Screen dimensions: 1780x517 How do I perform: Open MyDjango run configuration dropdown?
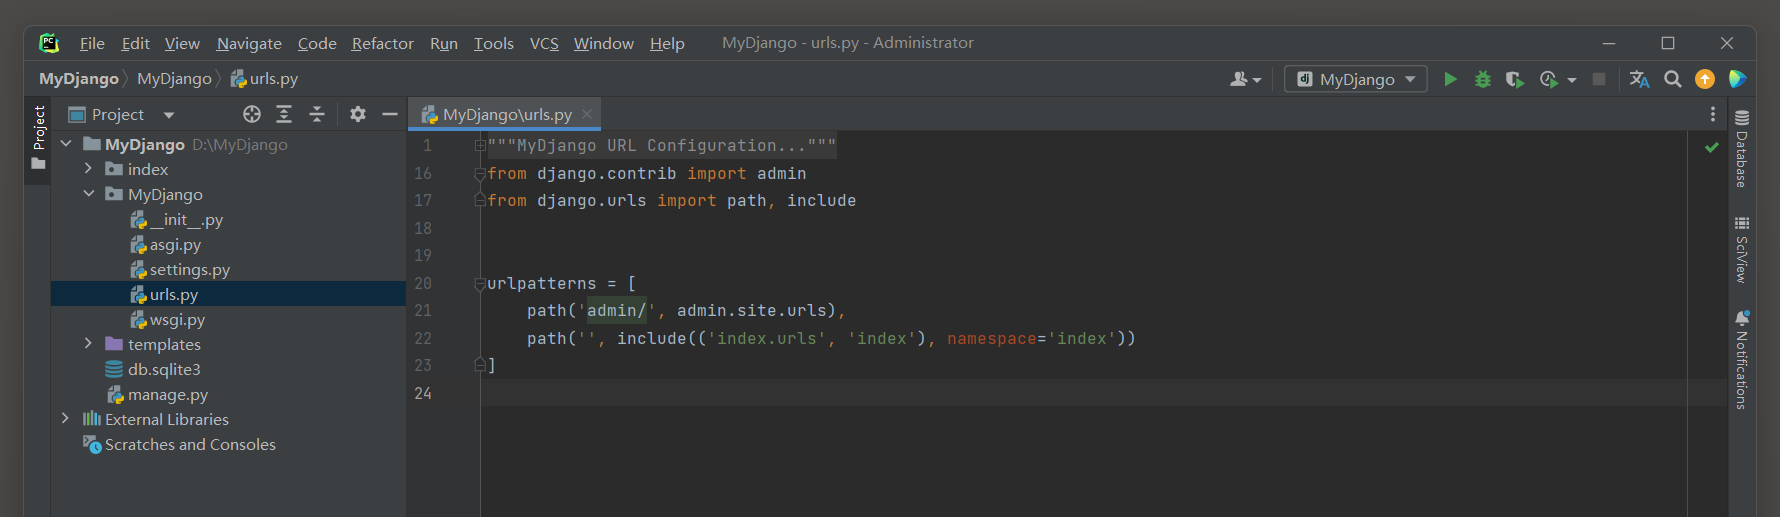pos(1356,79)
